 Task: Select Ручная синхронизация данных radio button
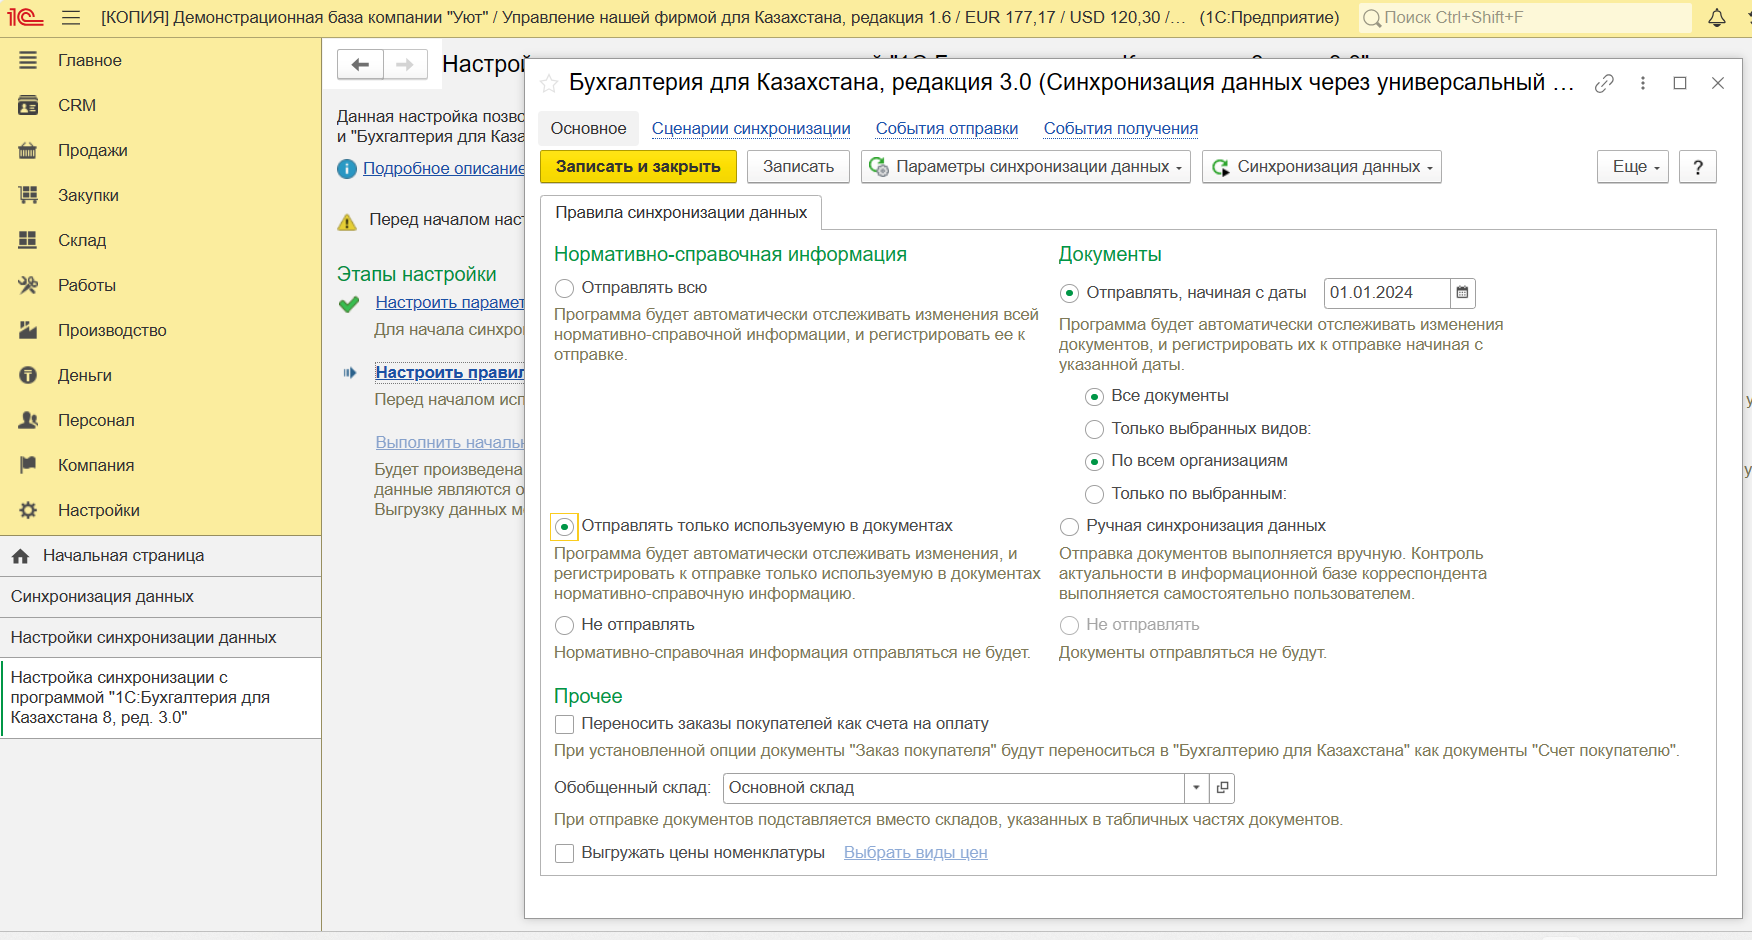(x=1069, y=527)
